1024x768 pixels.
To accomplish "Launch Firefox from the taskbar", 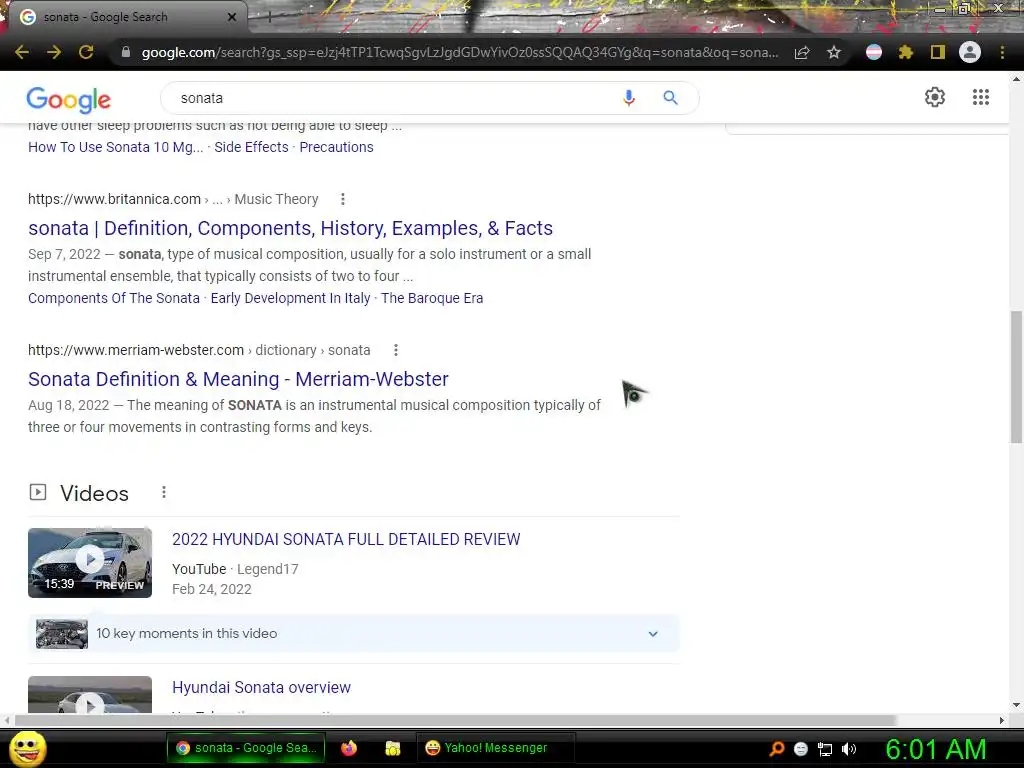I will click(x=349, y=748).
